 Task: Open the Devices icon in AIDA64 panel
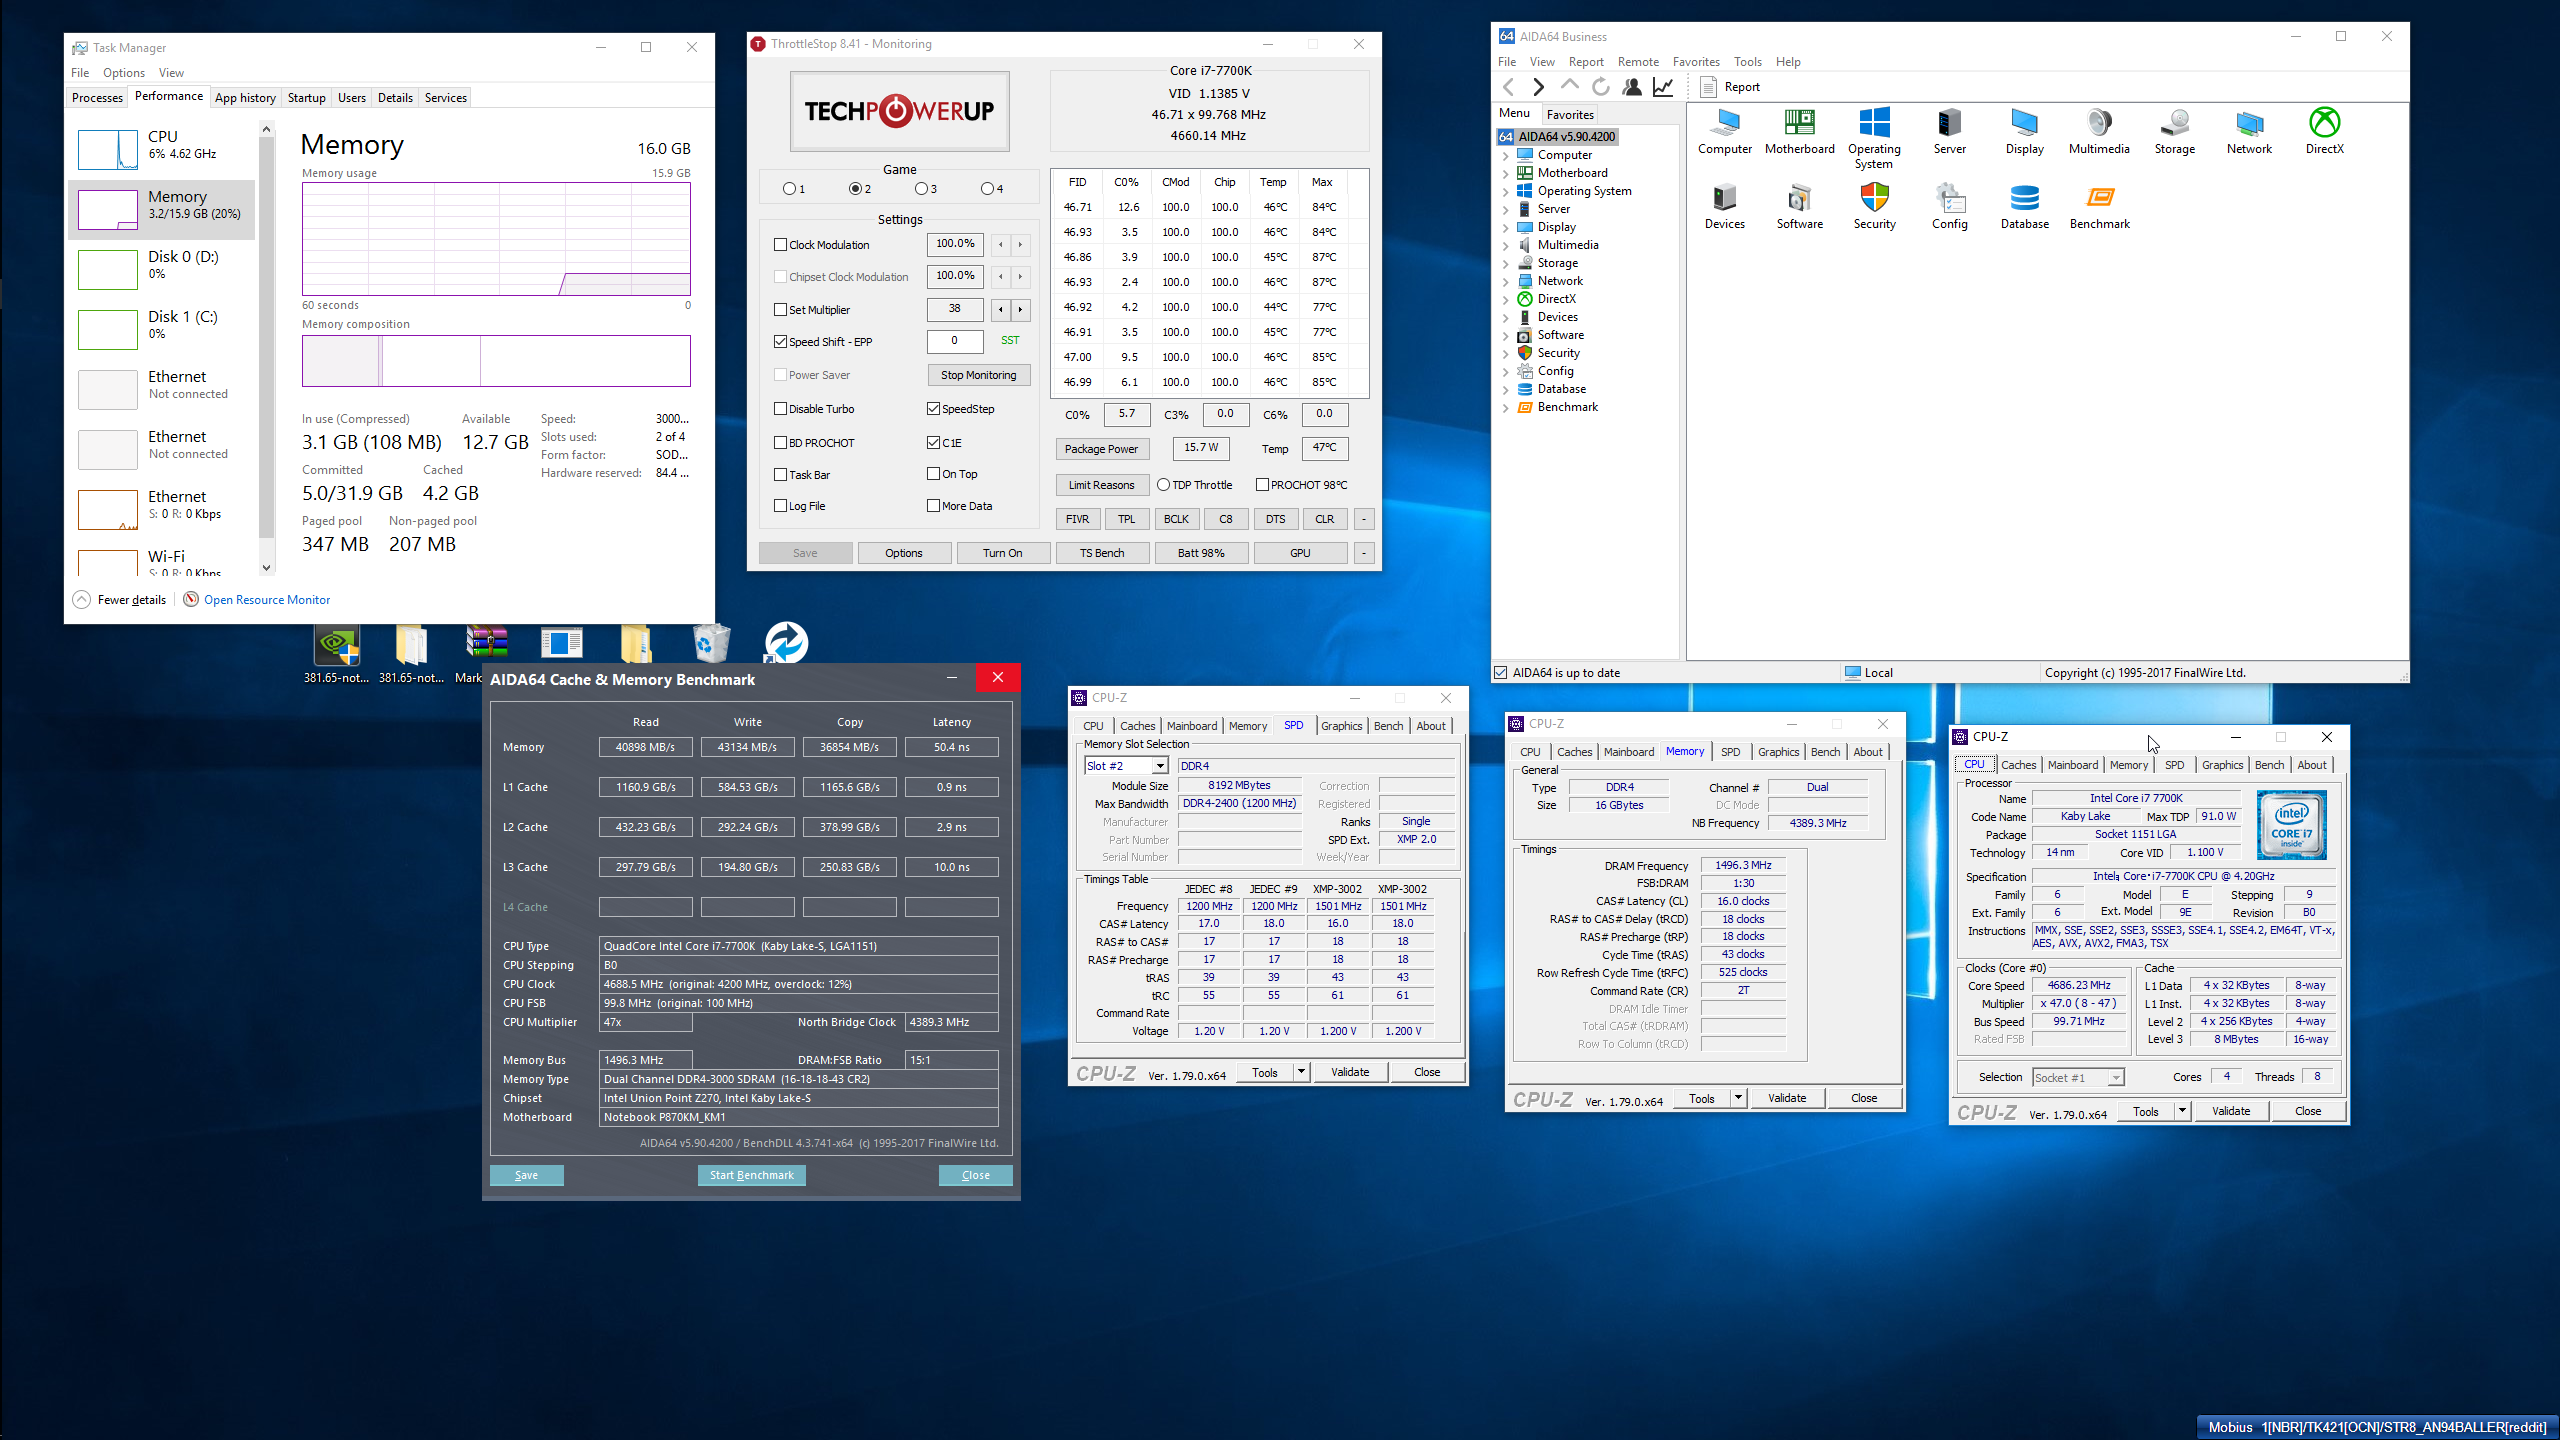click(x=1724, y=198)
